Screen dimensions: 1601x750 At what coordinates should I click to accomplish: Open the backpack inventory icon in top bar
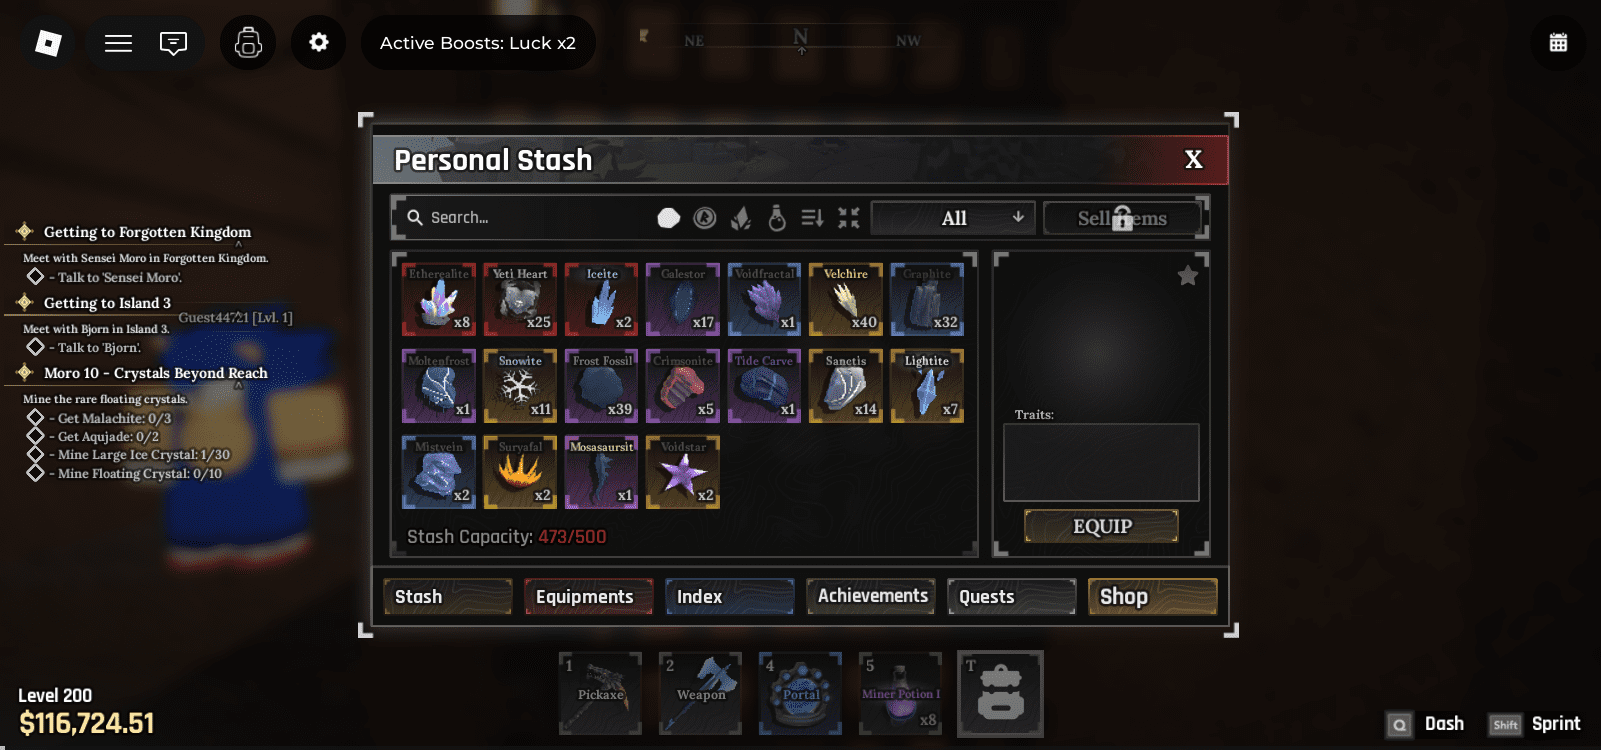(x=248, y=43)
